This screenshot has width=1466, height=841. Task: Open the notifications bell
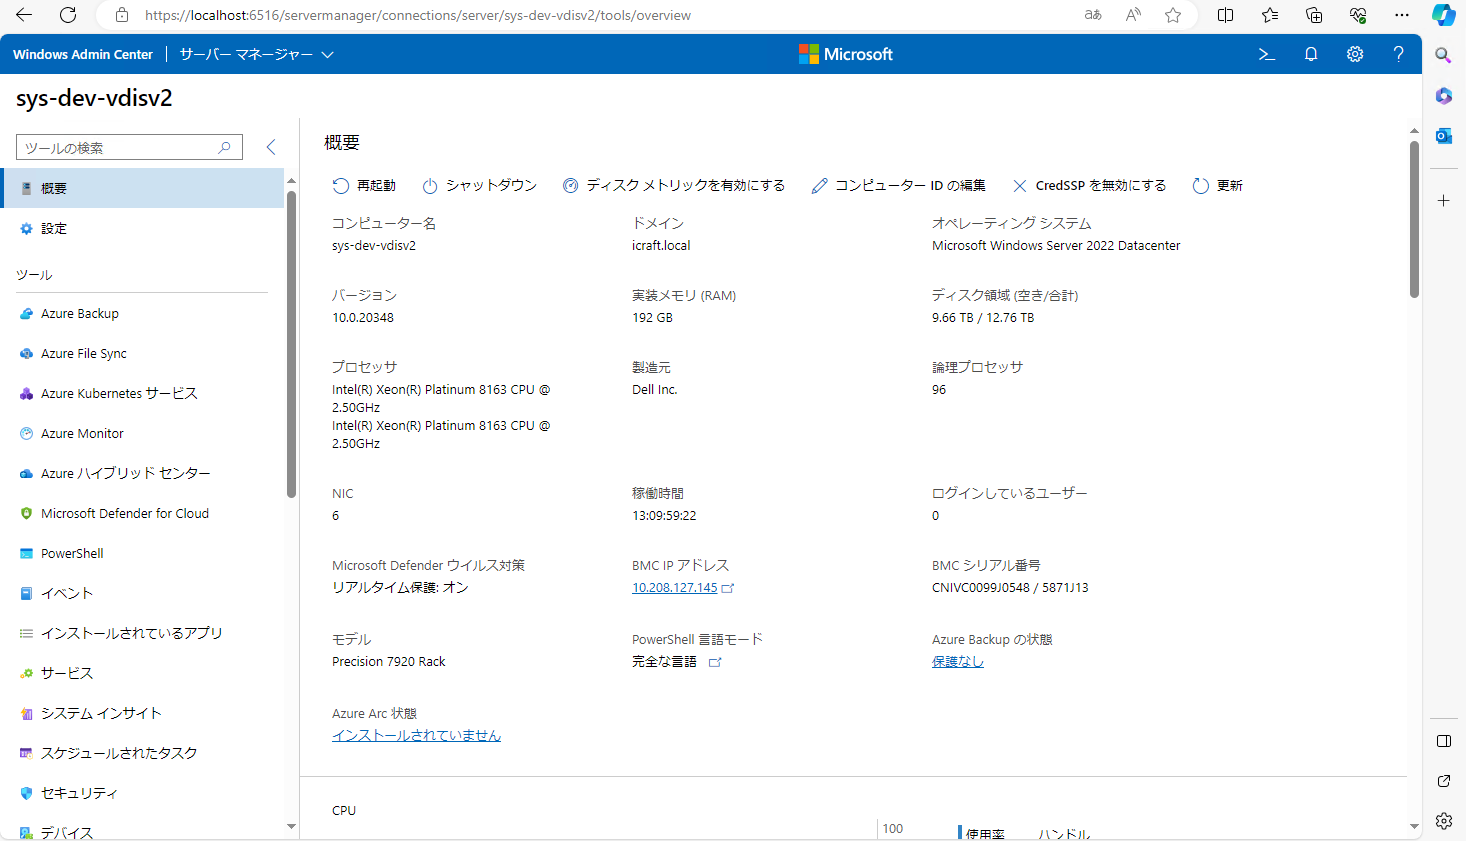pyautogui.click(x=1311, y=54)
